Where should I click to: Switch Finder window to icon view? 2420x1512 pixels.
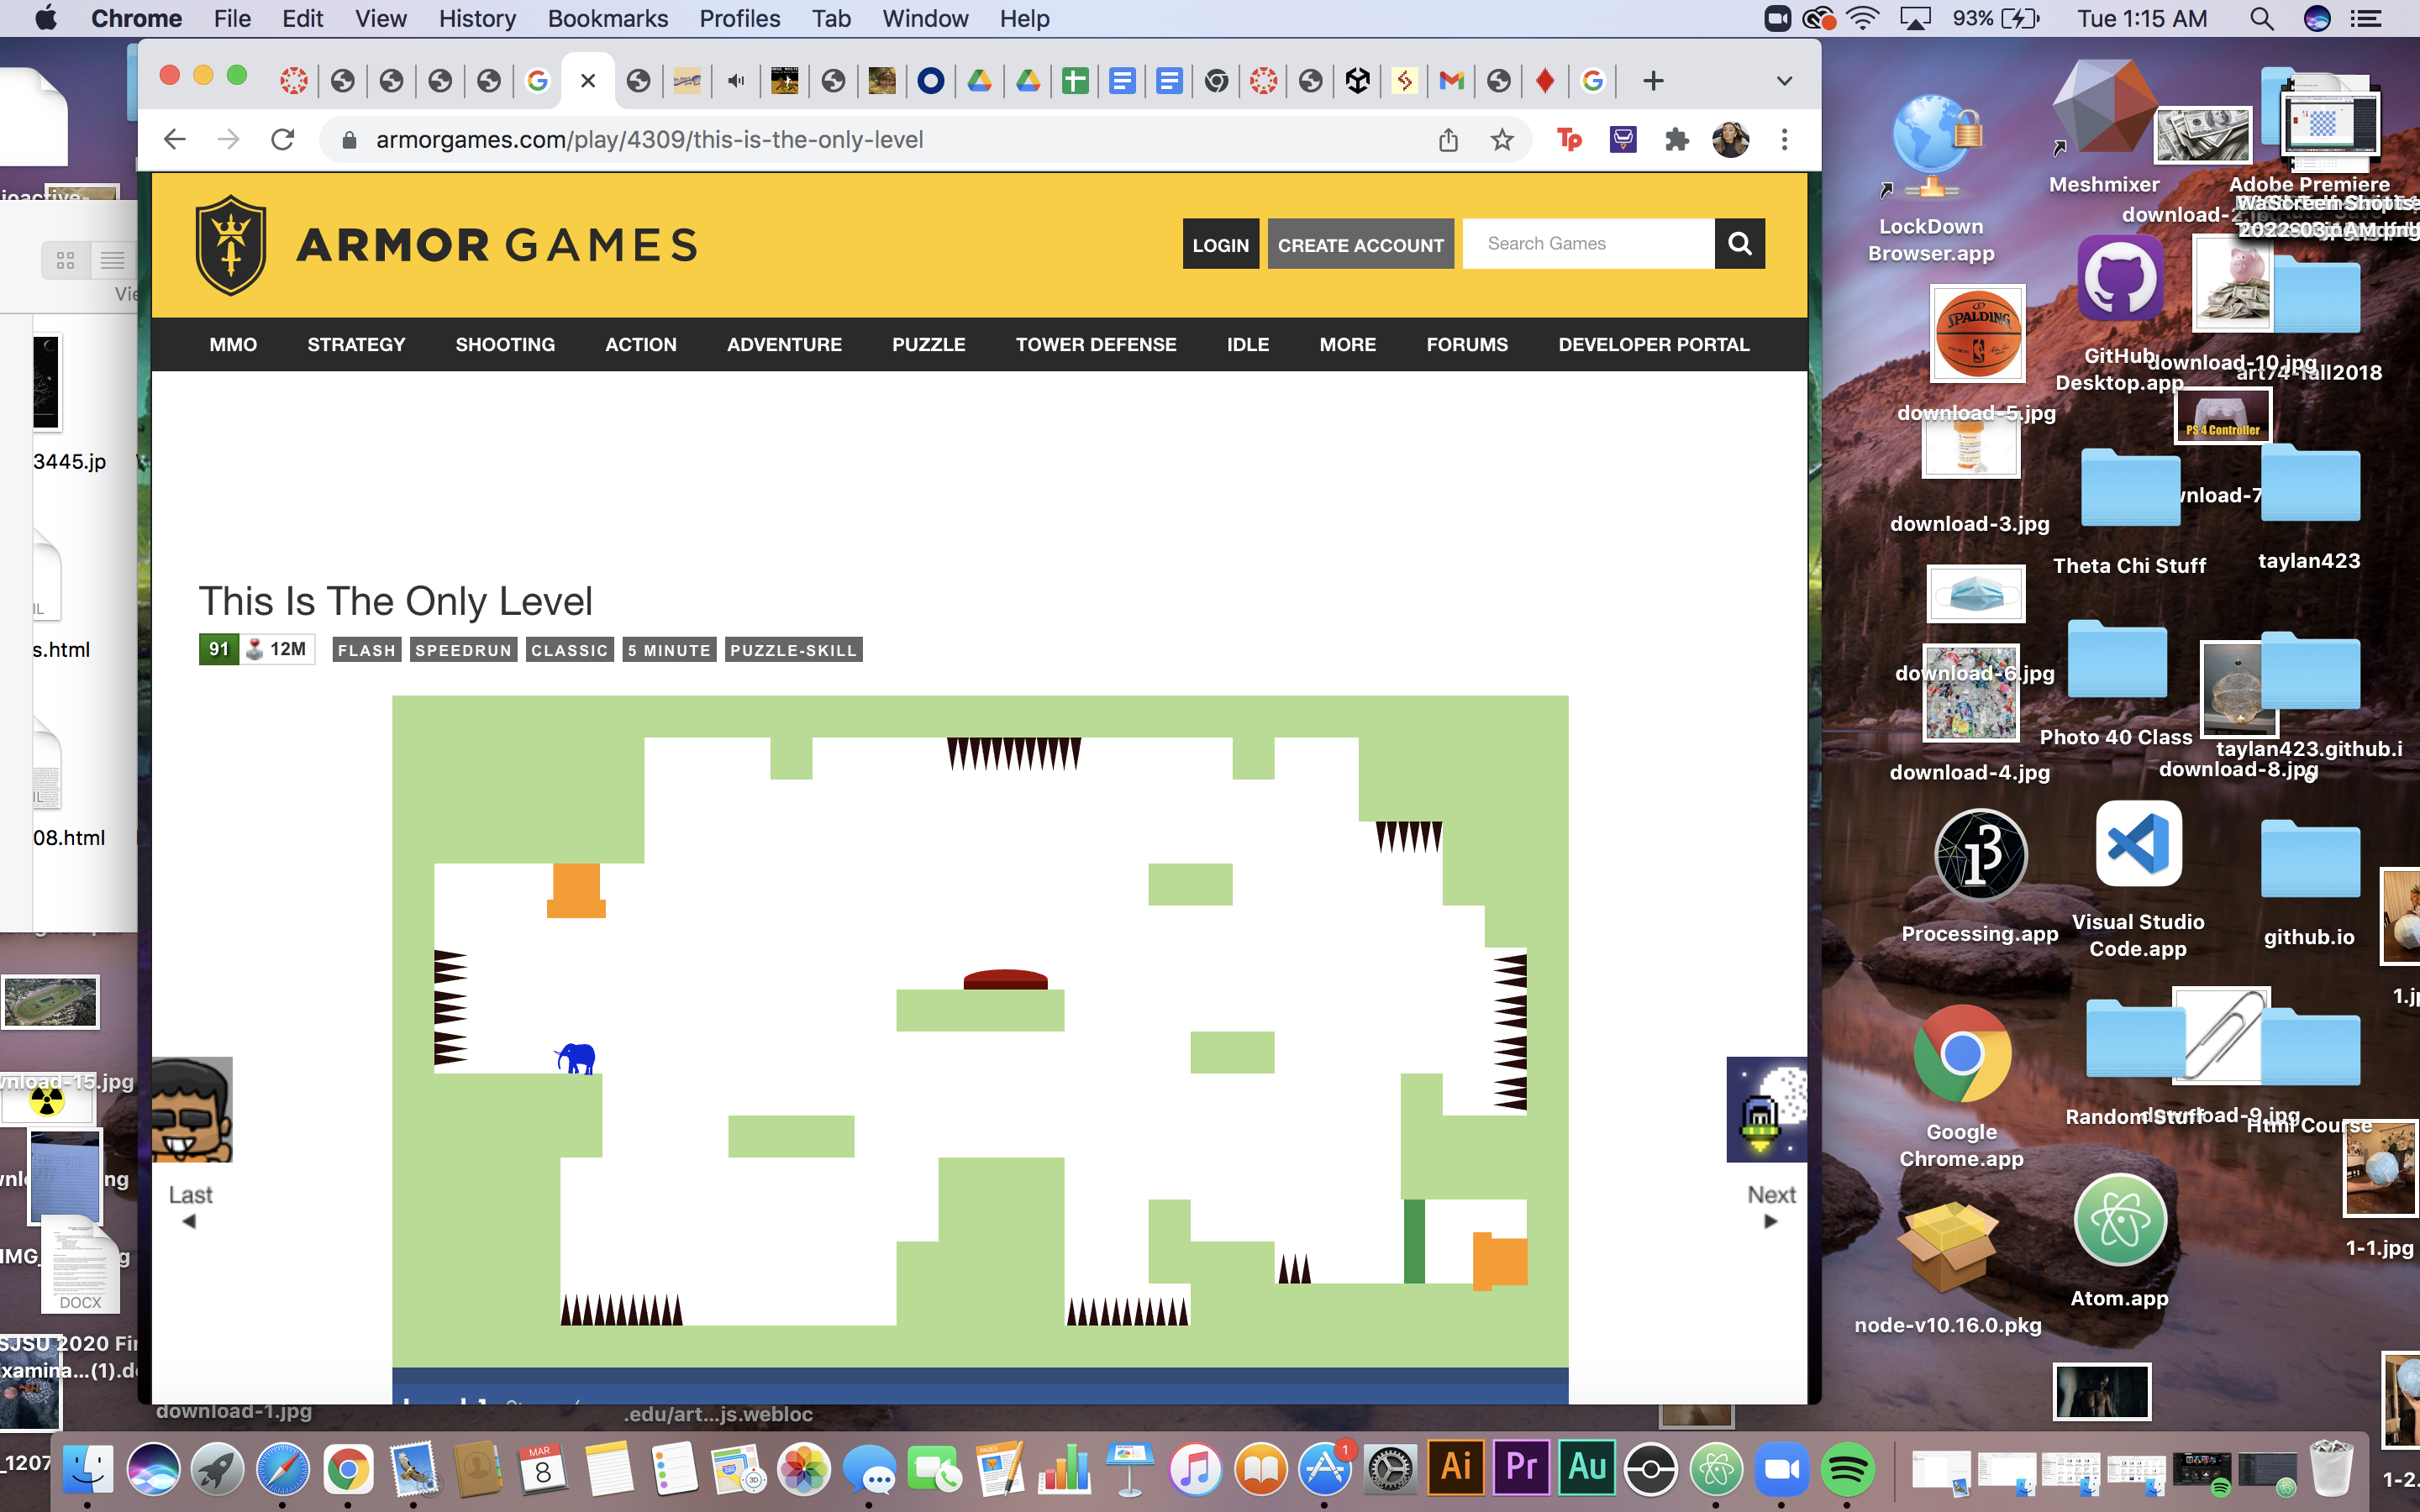coord(66,260)
